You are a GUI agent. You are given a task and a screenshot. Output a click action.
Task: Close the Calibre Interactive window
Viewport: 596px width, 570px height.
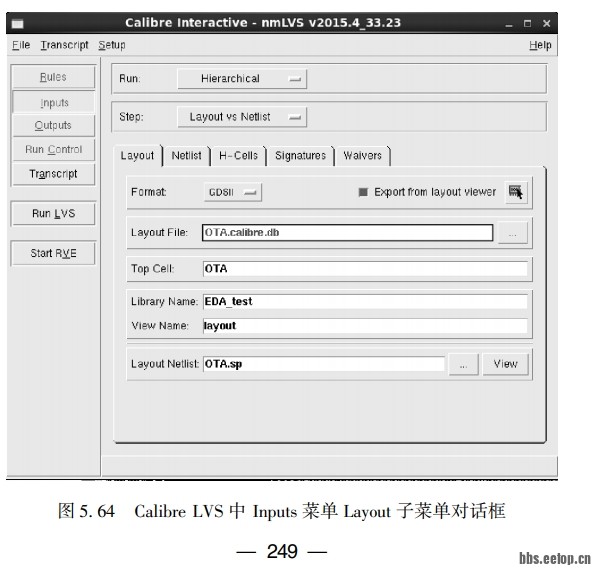pyautogui.click(x=547, y=24)
